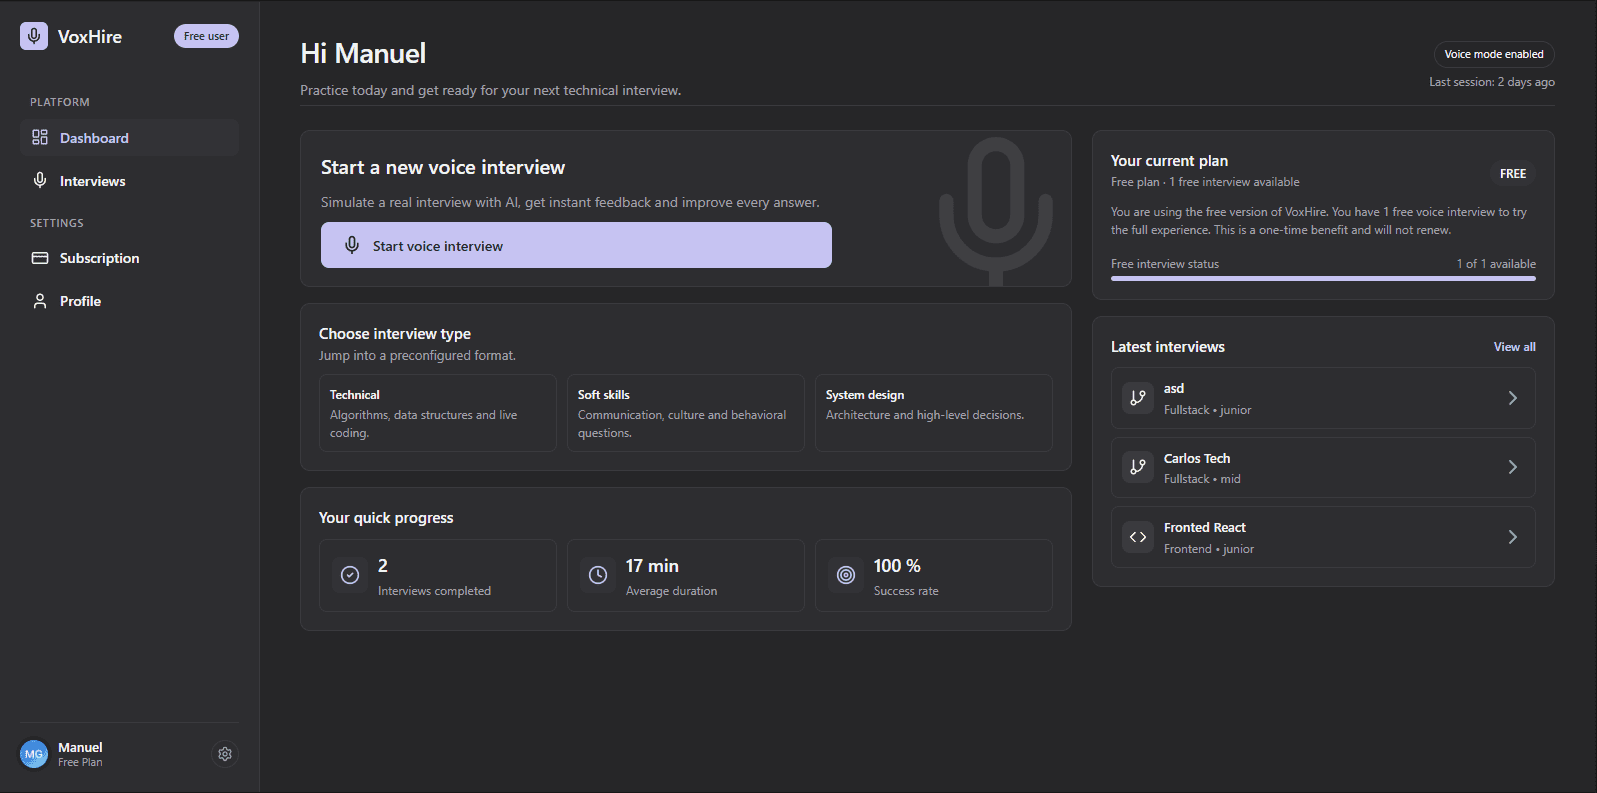Click the VoxHire microphone logo icon
This screenshot has width=1597, height=793.
pos(34,36)
